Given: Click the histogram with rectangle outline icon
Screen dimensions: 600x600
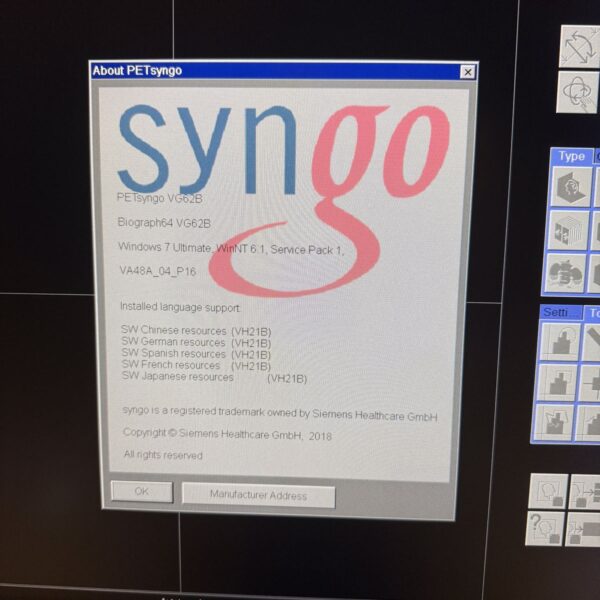Looking at the screenshot, I should point(557,382).
